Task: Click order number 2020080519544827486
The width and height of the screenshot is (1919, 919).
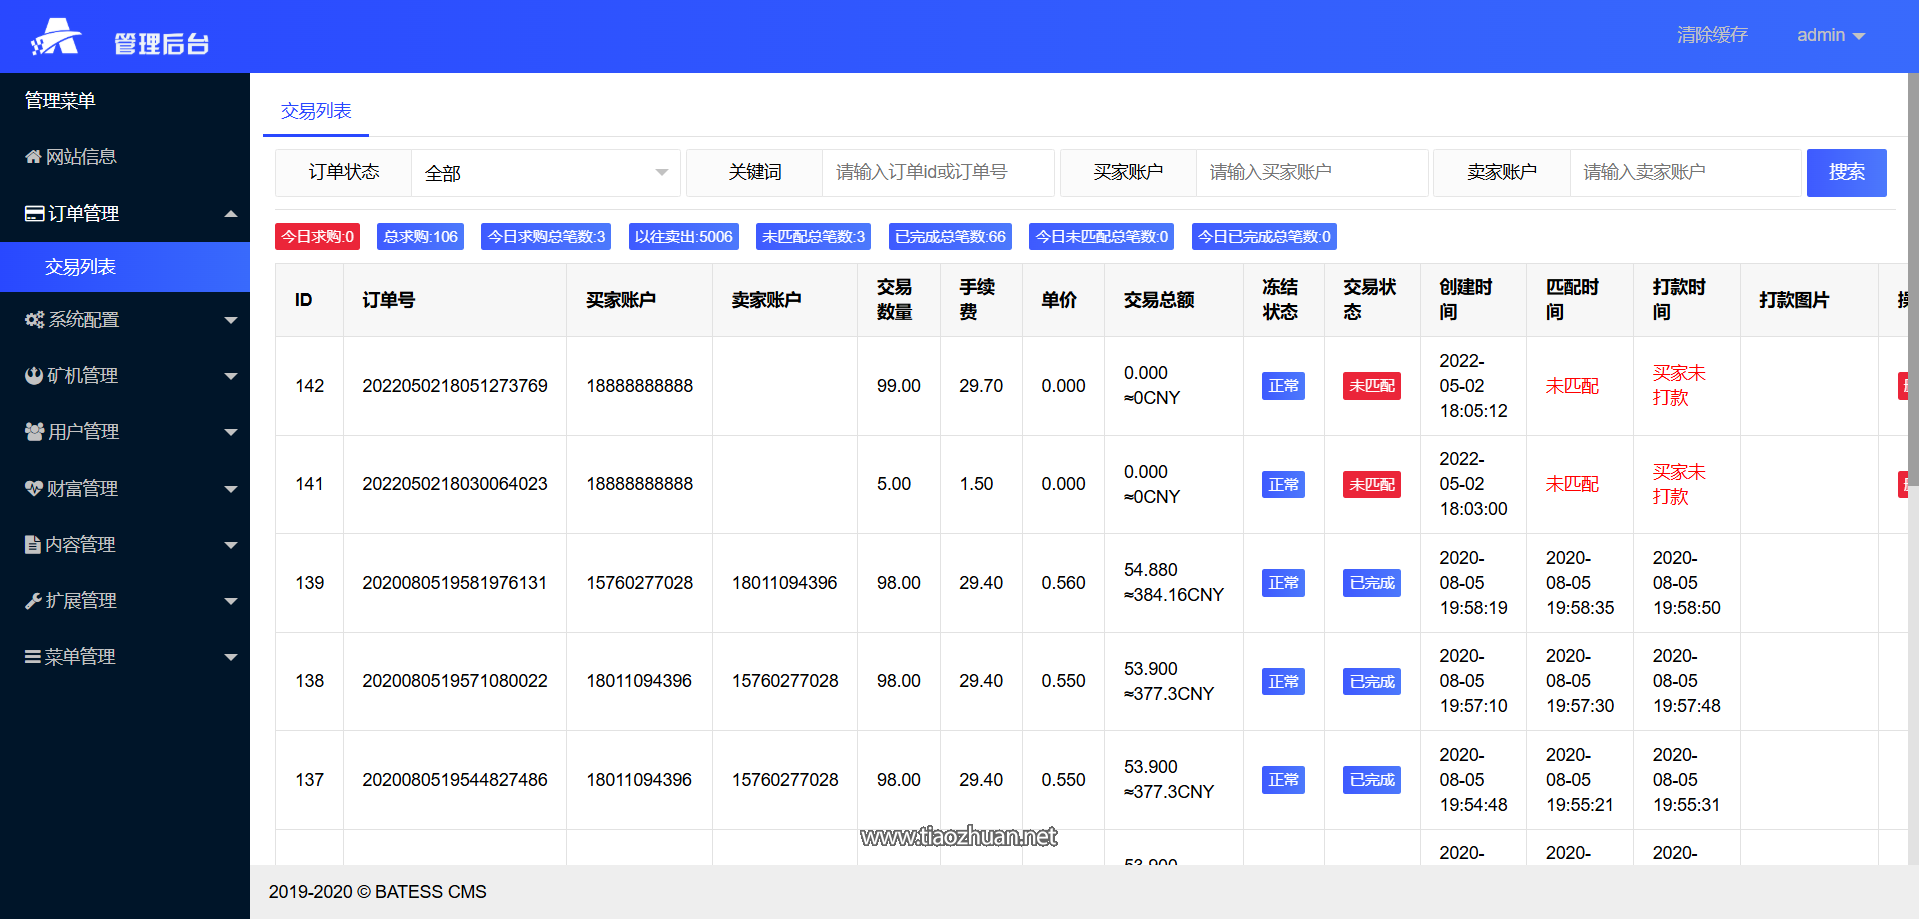Action: pyautogui.click(x=455, y=780)
